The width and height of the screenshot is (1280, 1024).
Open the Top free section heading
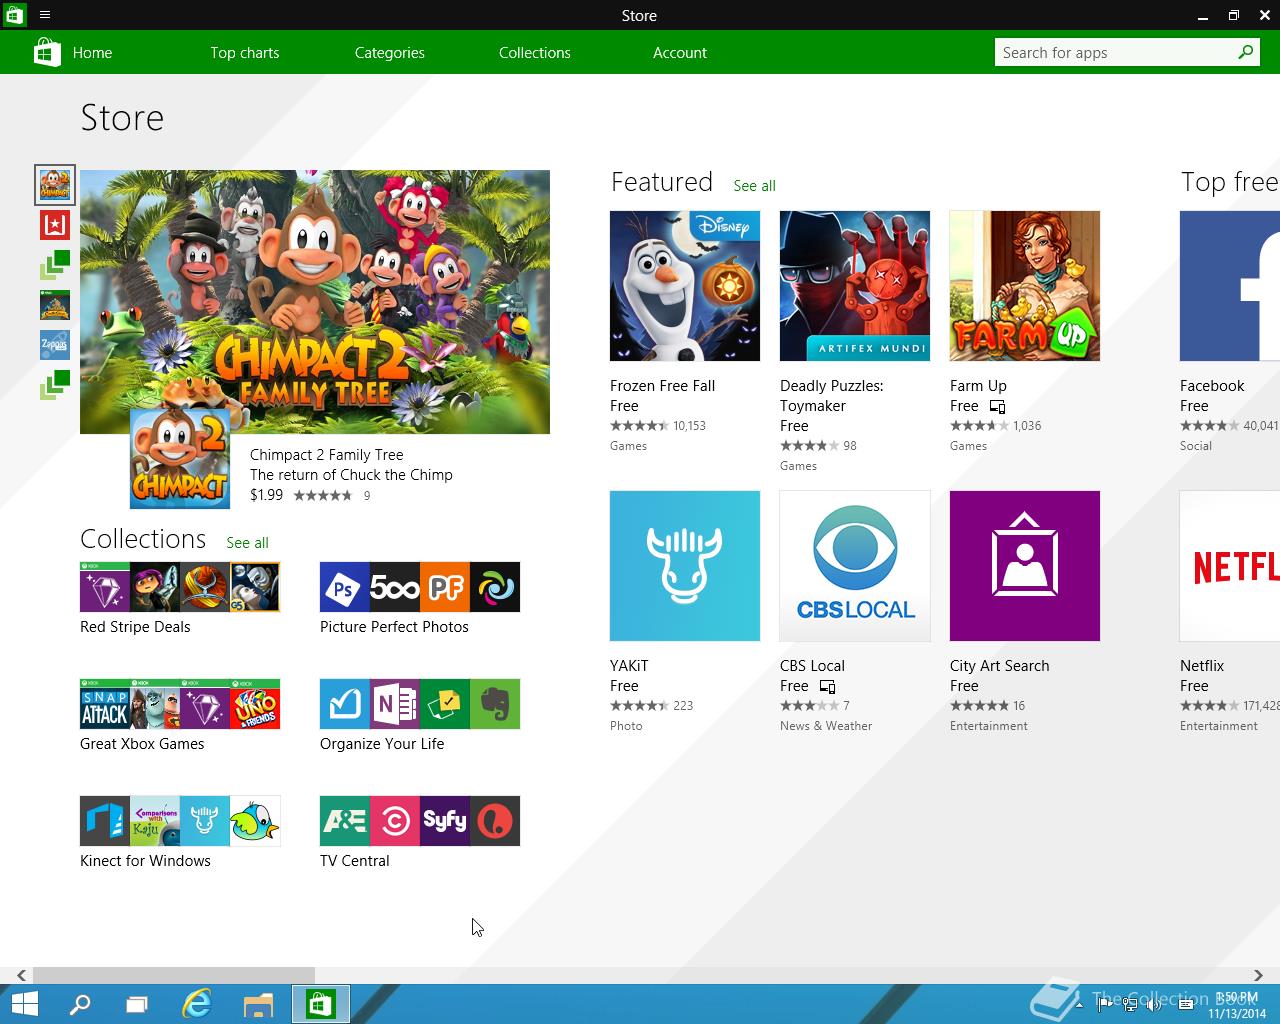click(1230, 182)
